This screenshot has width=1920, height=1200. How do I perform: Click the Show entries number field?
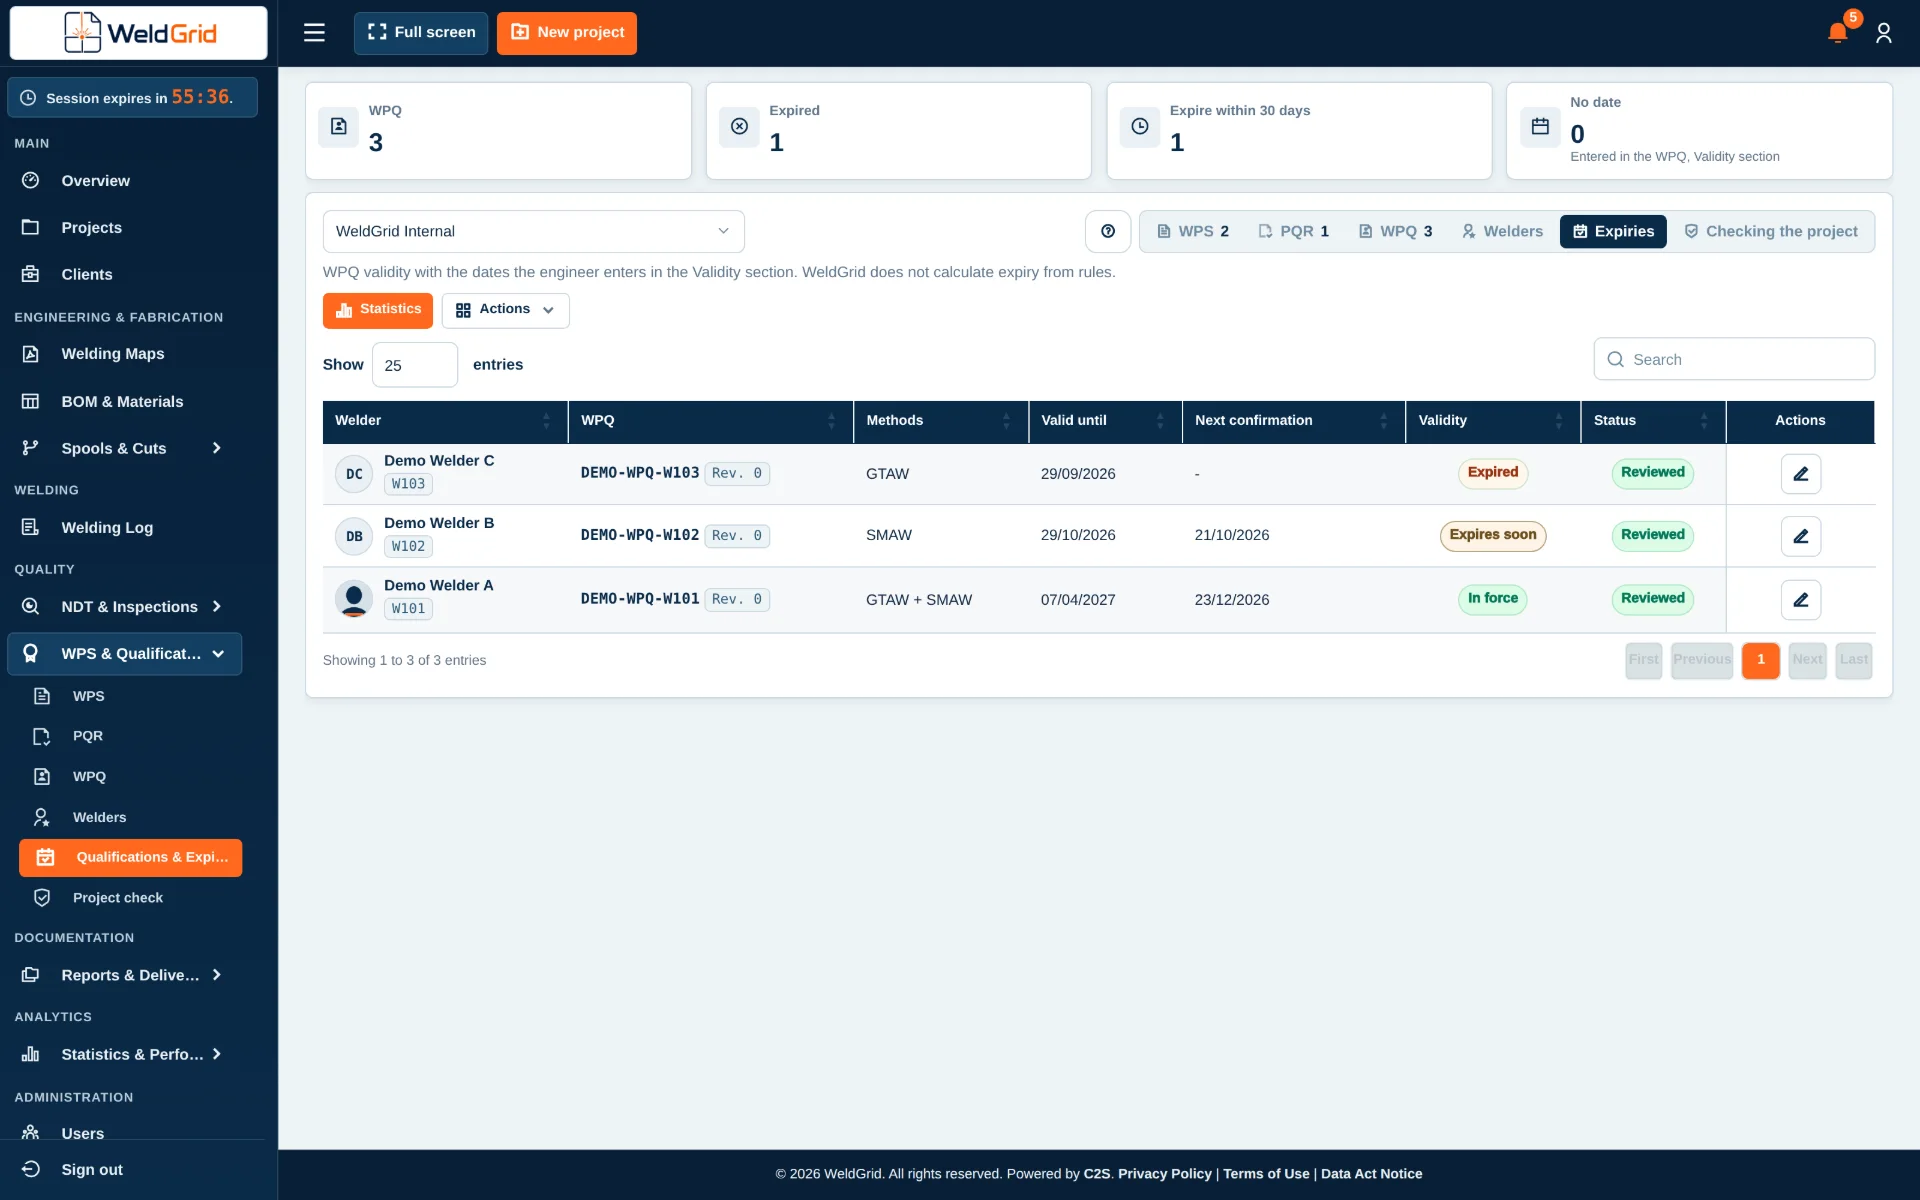click(415, 365)
